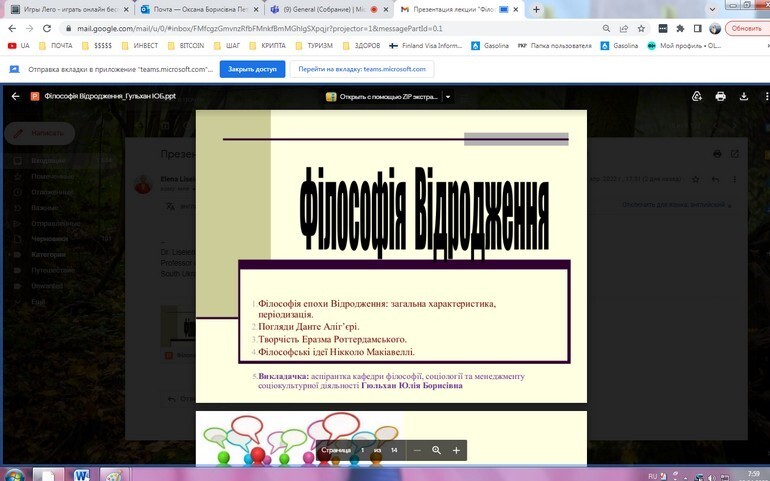Switch to the 'Игры Лего' browser tab

(x=65, y=9)
